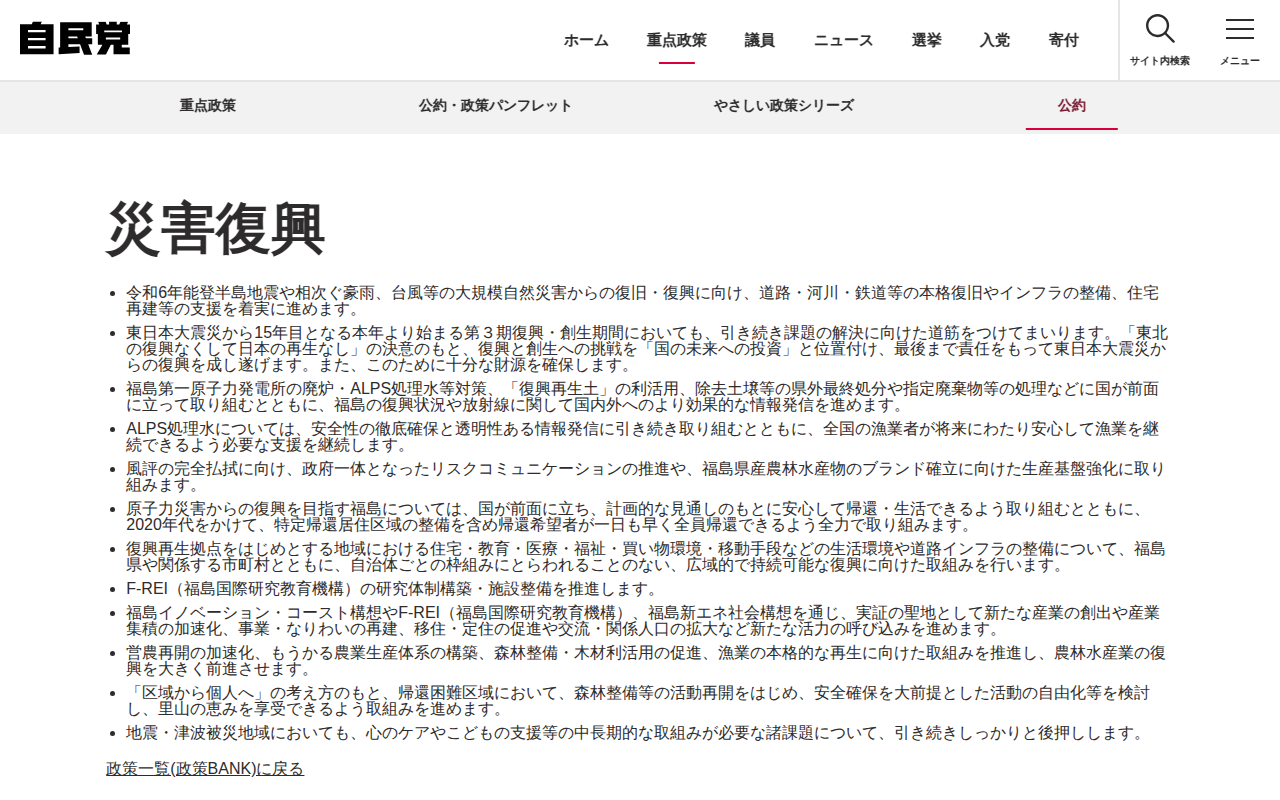Viewport: 1280px width, 800px height.
Task: Select the 公約 sub-navigation tab
Action: [x=1072, y=106]
